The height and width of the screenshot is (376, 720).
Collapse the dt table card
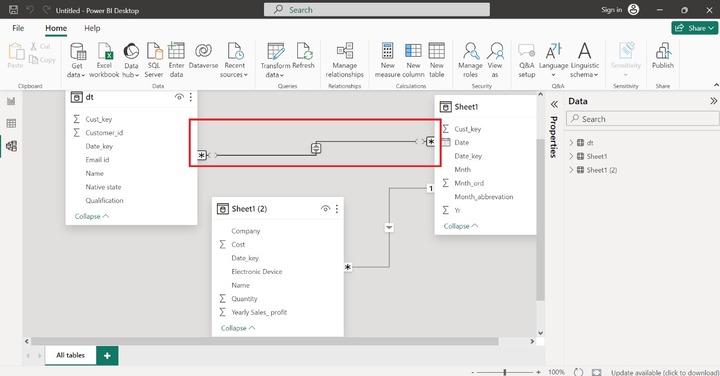click(92, 216)
